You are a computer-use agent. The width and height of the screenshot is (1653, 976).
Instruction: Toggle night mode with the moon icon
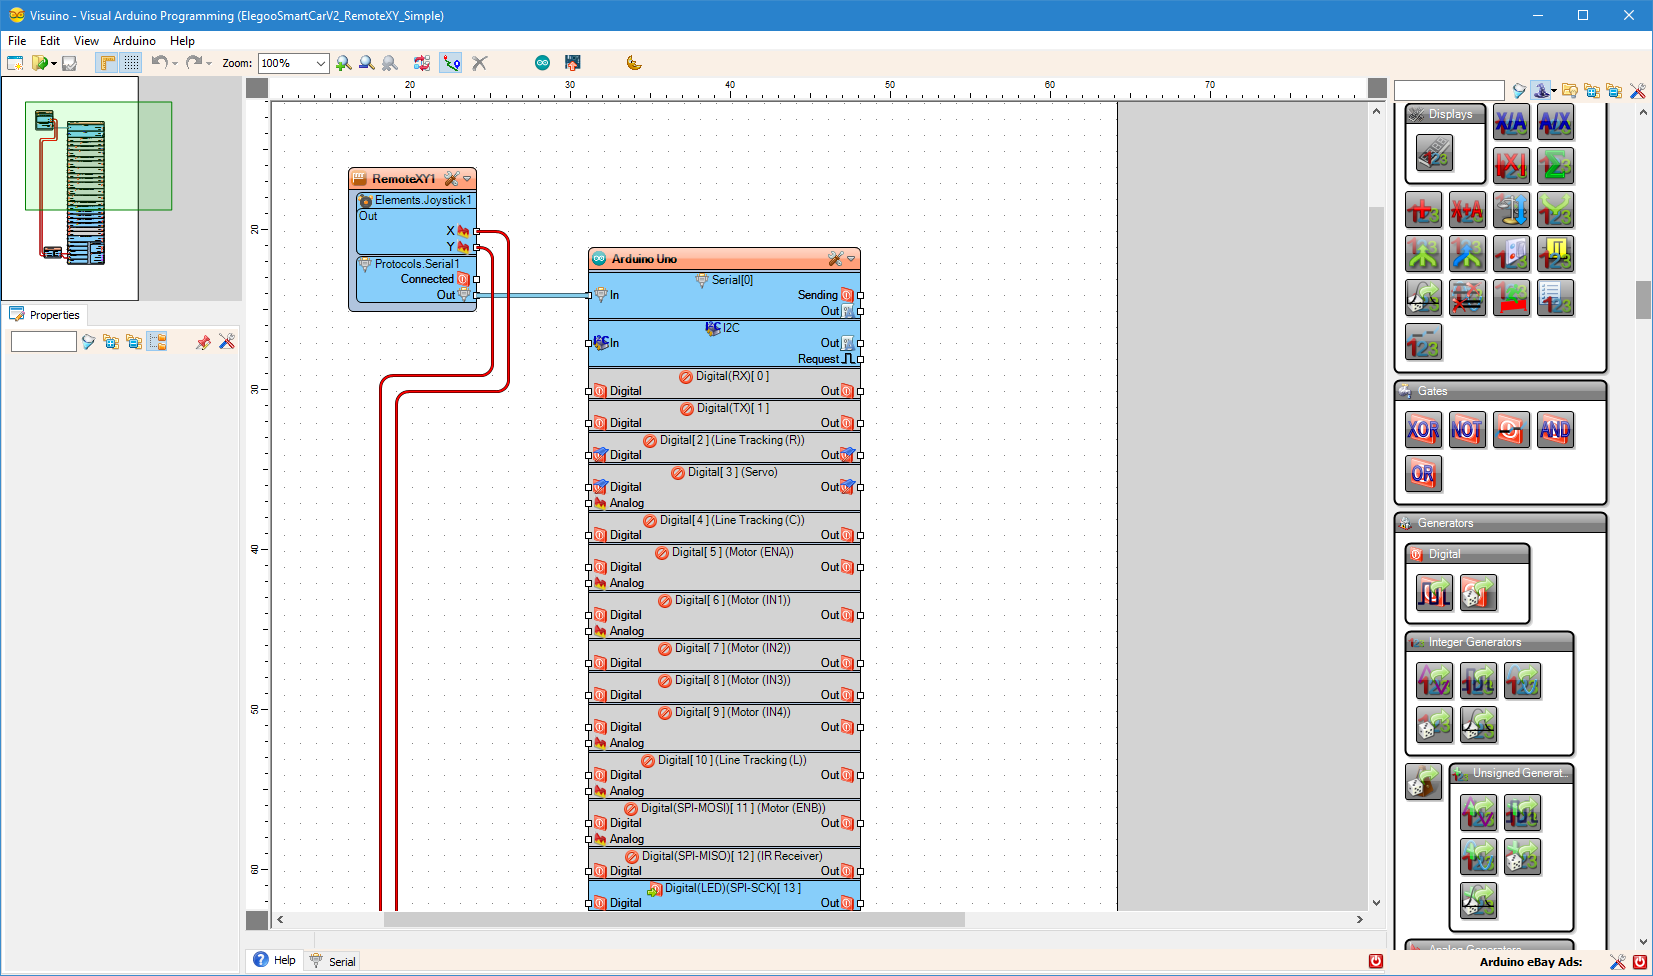tap(632, 63)
